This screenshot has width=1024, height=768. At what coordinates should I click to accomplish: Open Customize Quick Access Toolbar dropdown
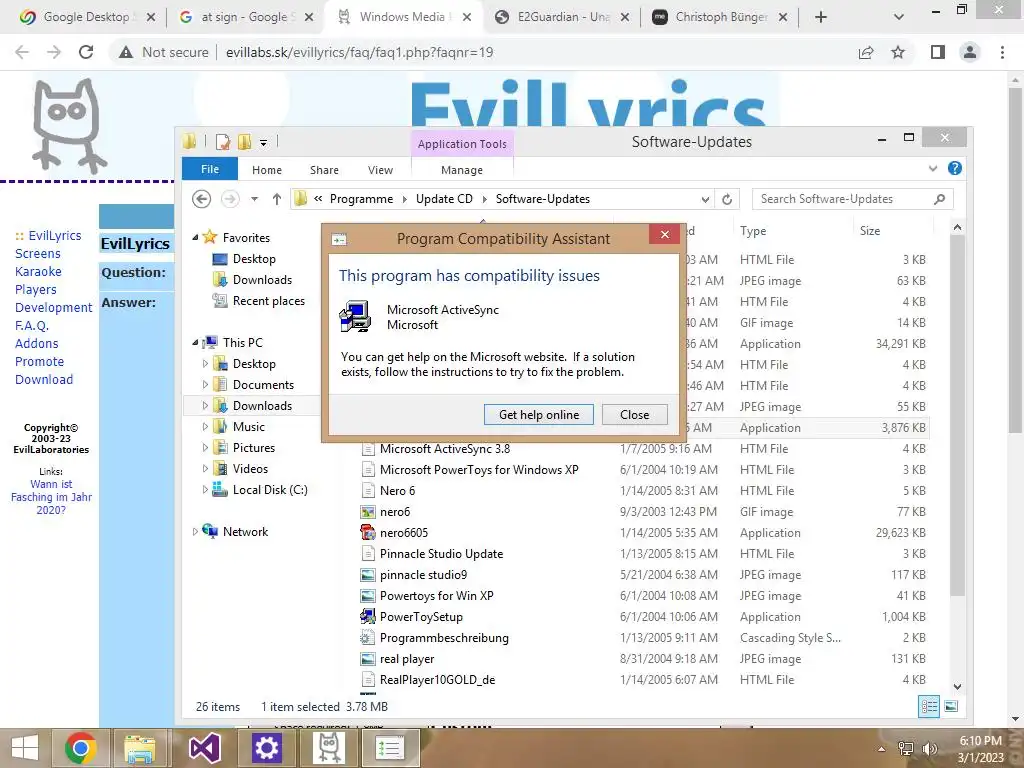tap(263, 142)
